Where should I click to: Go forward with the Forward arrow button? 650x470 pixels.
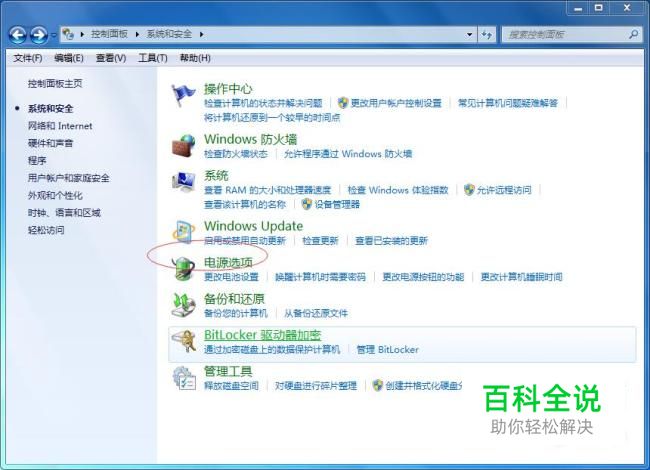[39, 35]
